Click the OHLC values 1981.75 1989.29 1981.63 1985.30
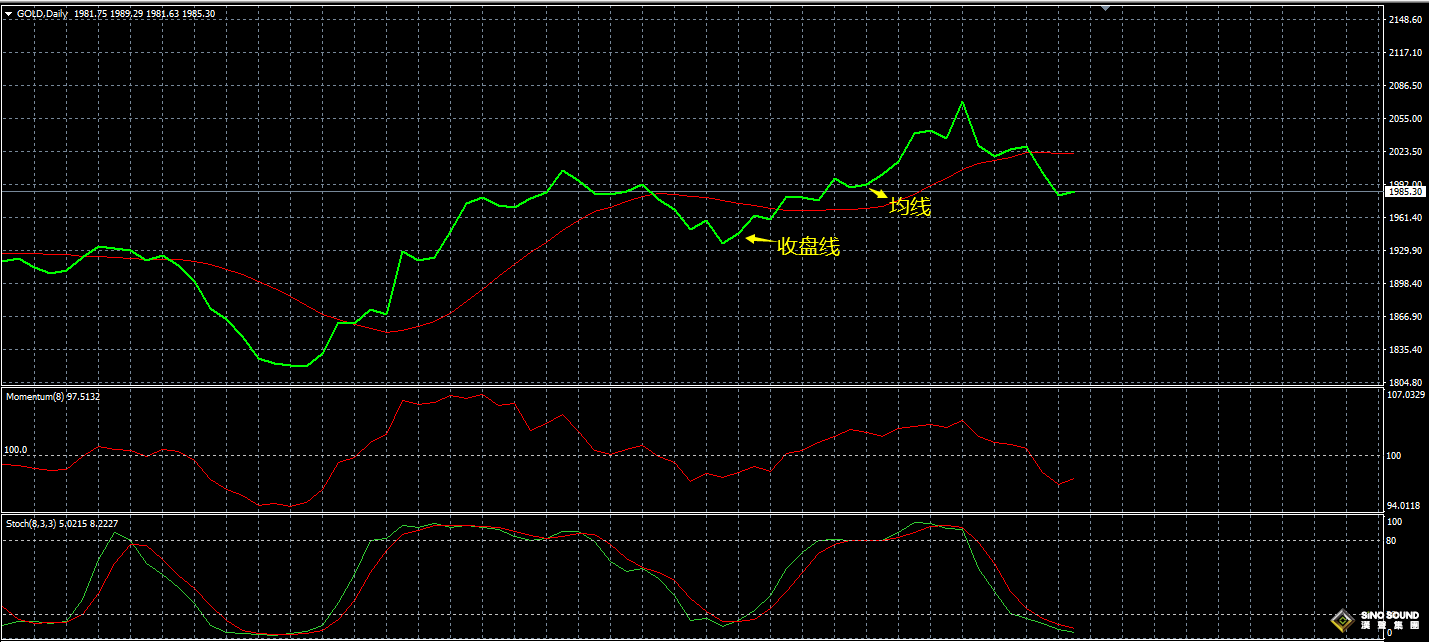Viewport: 1429px width, 642px height. click(145, 14)
